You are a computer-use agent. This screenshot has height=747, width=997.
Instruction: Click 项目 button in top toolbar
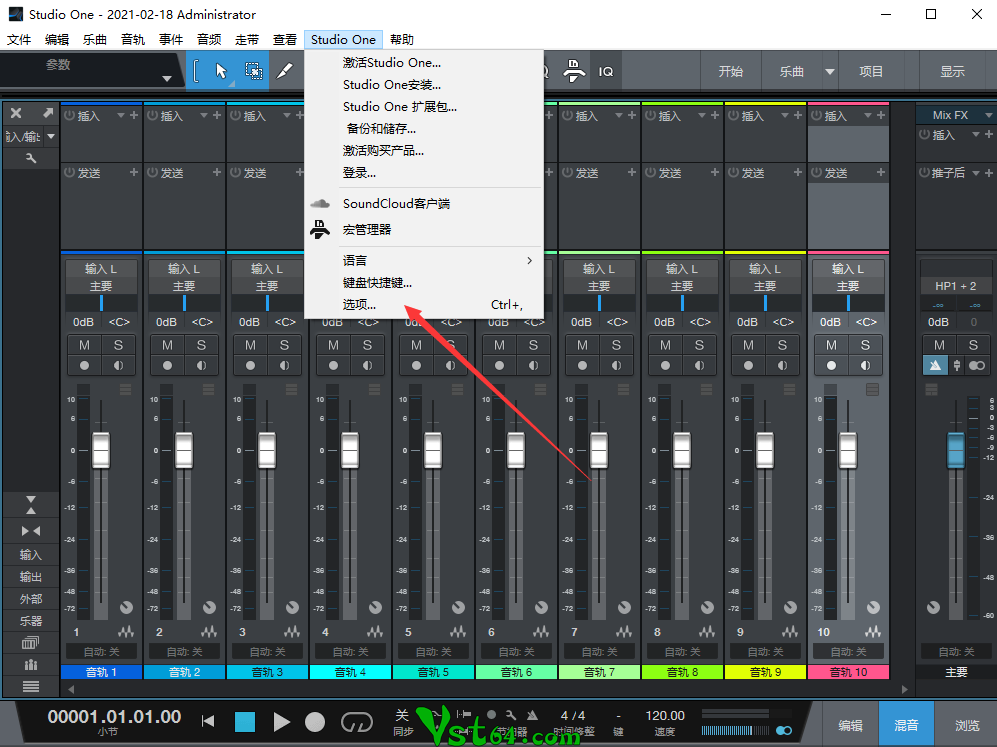(x=870, y=71)
